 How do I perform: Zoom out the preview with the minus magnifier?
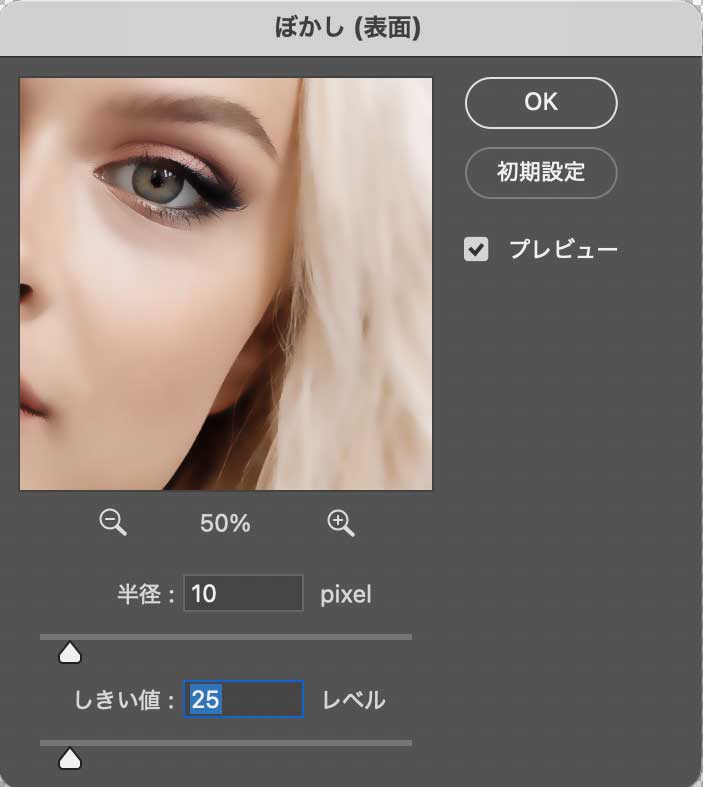[113, 522]
